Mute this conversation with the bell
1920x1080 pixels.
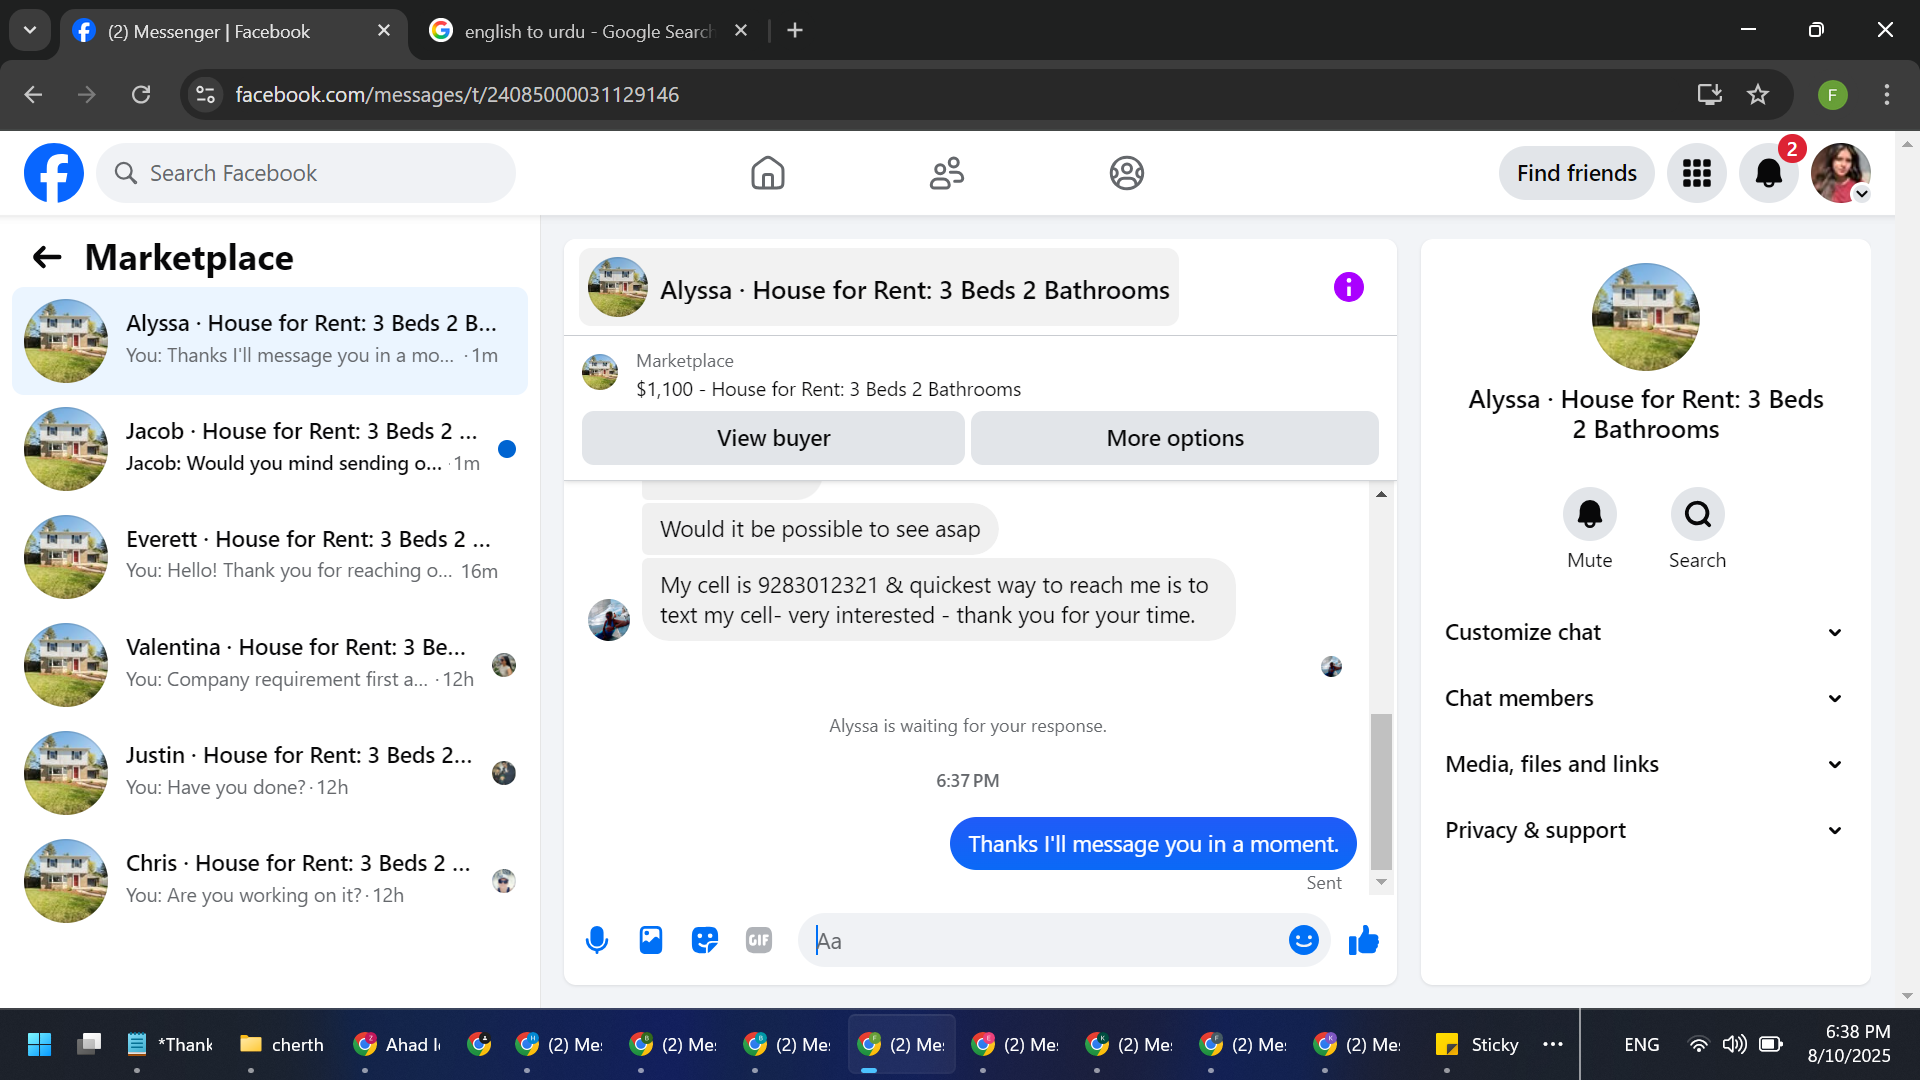[1589, 514]
